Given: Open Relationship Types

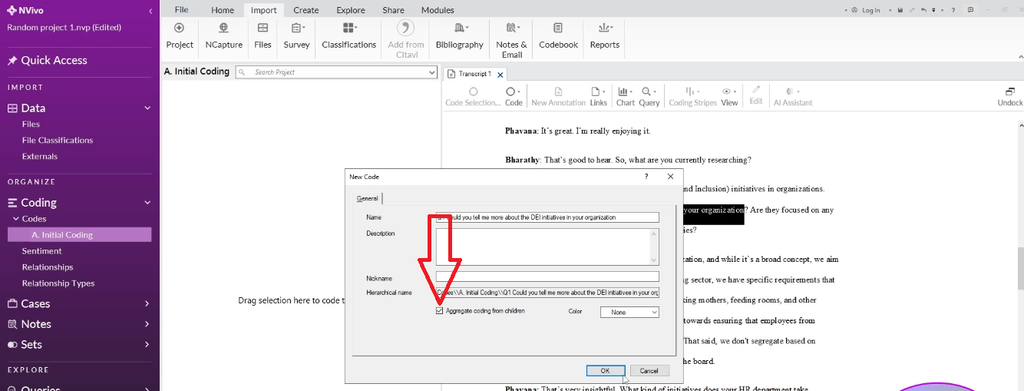Looking at the screenshot, I should click(x=58, y=283).
